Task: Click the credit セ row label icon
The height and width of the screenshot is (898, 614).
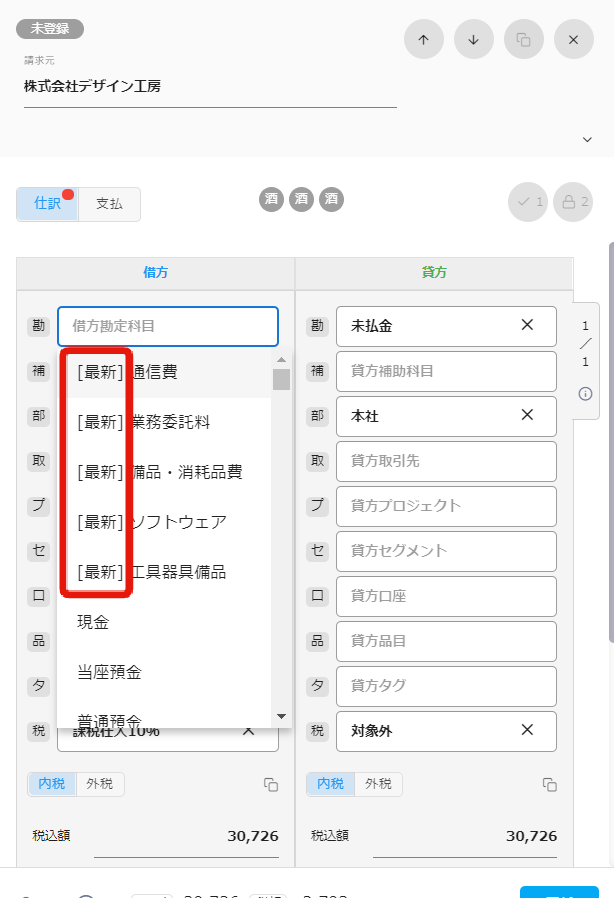Action: click(x=317, y=551)
